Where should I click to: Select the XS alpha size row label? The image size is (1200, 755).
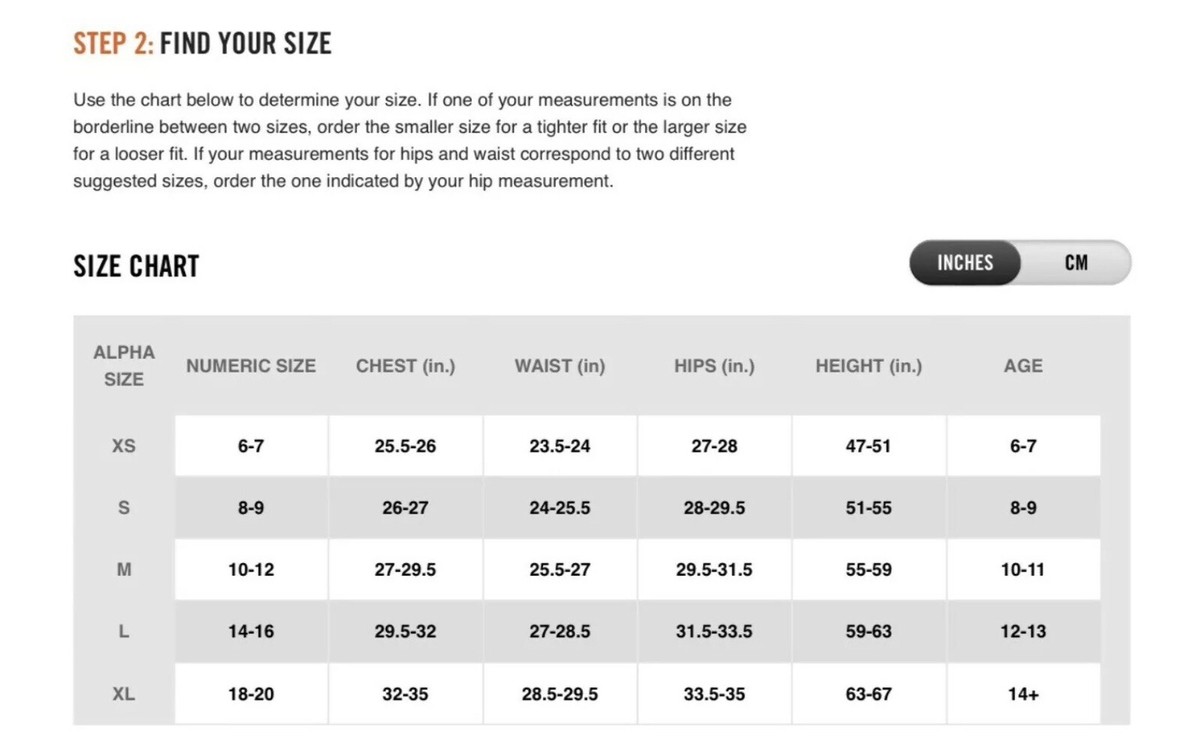click(x=124, y=446)
